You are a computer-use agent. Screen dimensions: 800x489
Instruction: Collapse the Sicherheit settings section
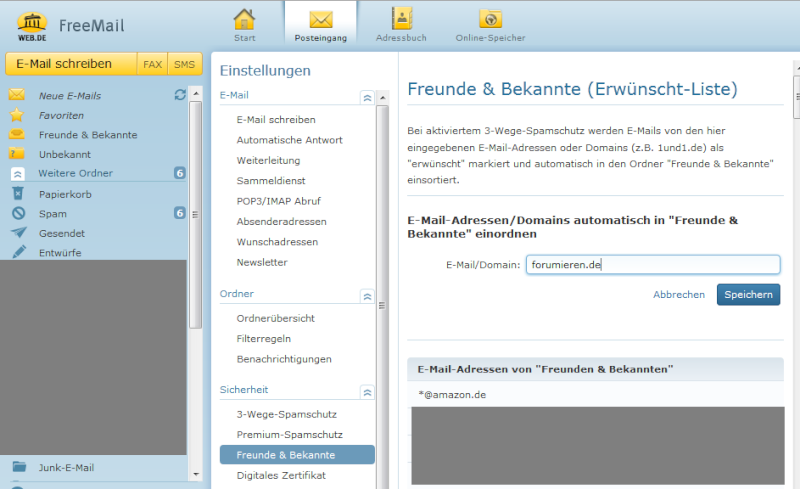[367, 392]
